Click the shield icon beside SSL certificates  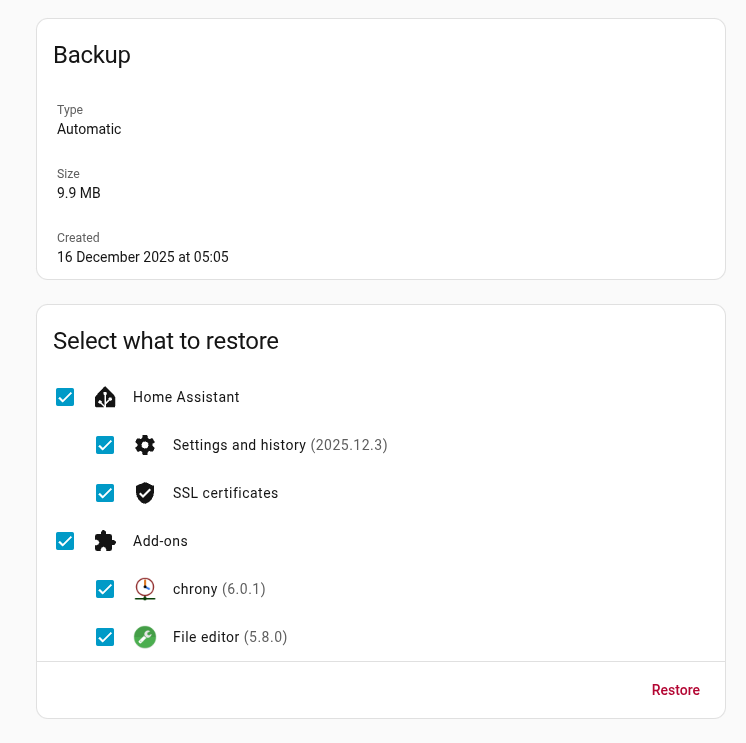tap(145, 493)
